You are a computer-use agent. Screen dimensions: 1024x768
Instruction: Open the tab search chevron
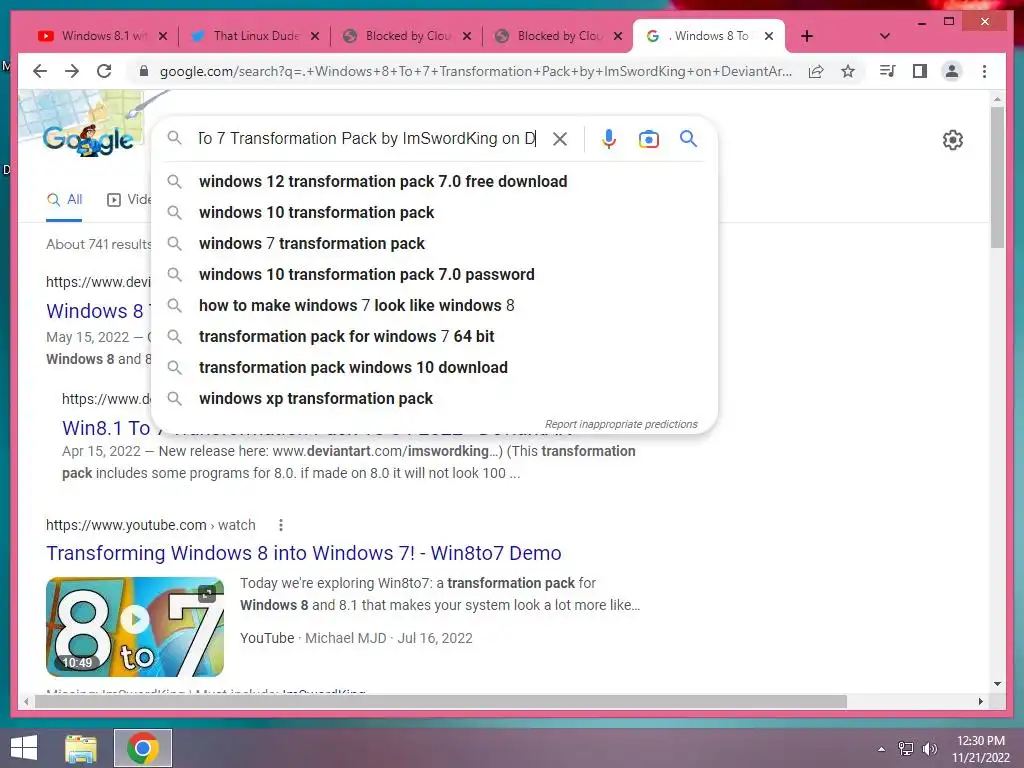click(x=885, y=36)
